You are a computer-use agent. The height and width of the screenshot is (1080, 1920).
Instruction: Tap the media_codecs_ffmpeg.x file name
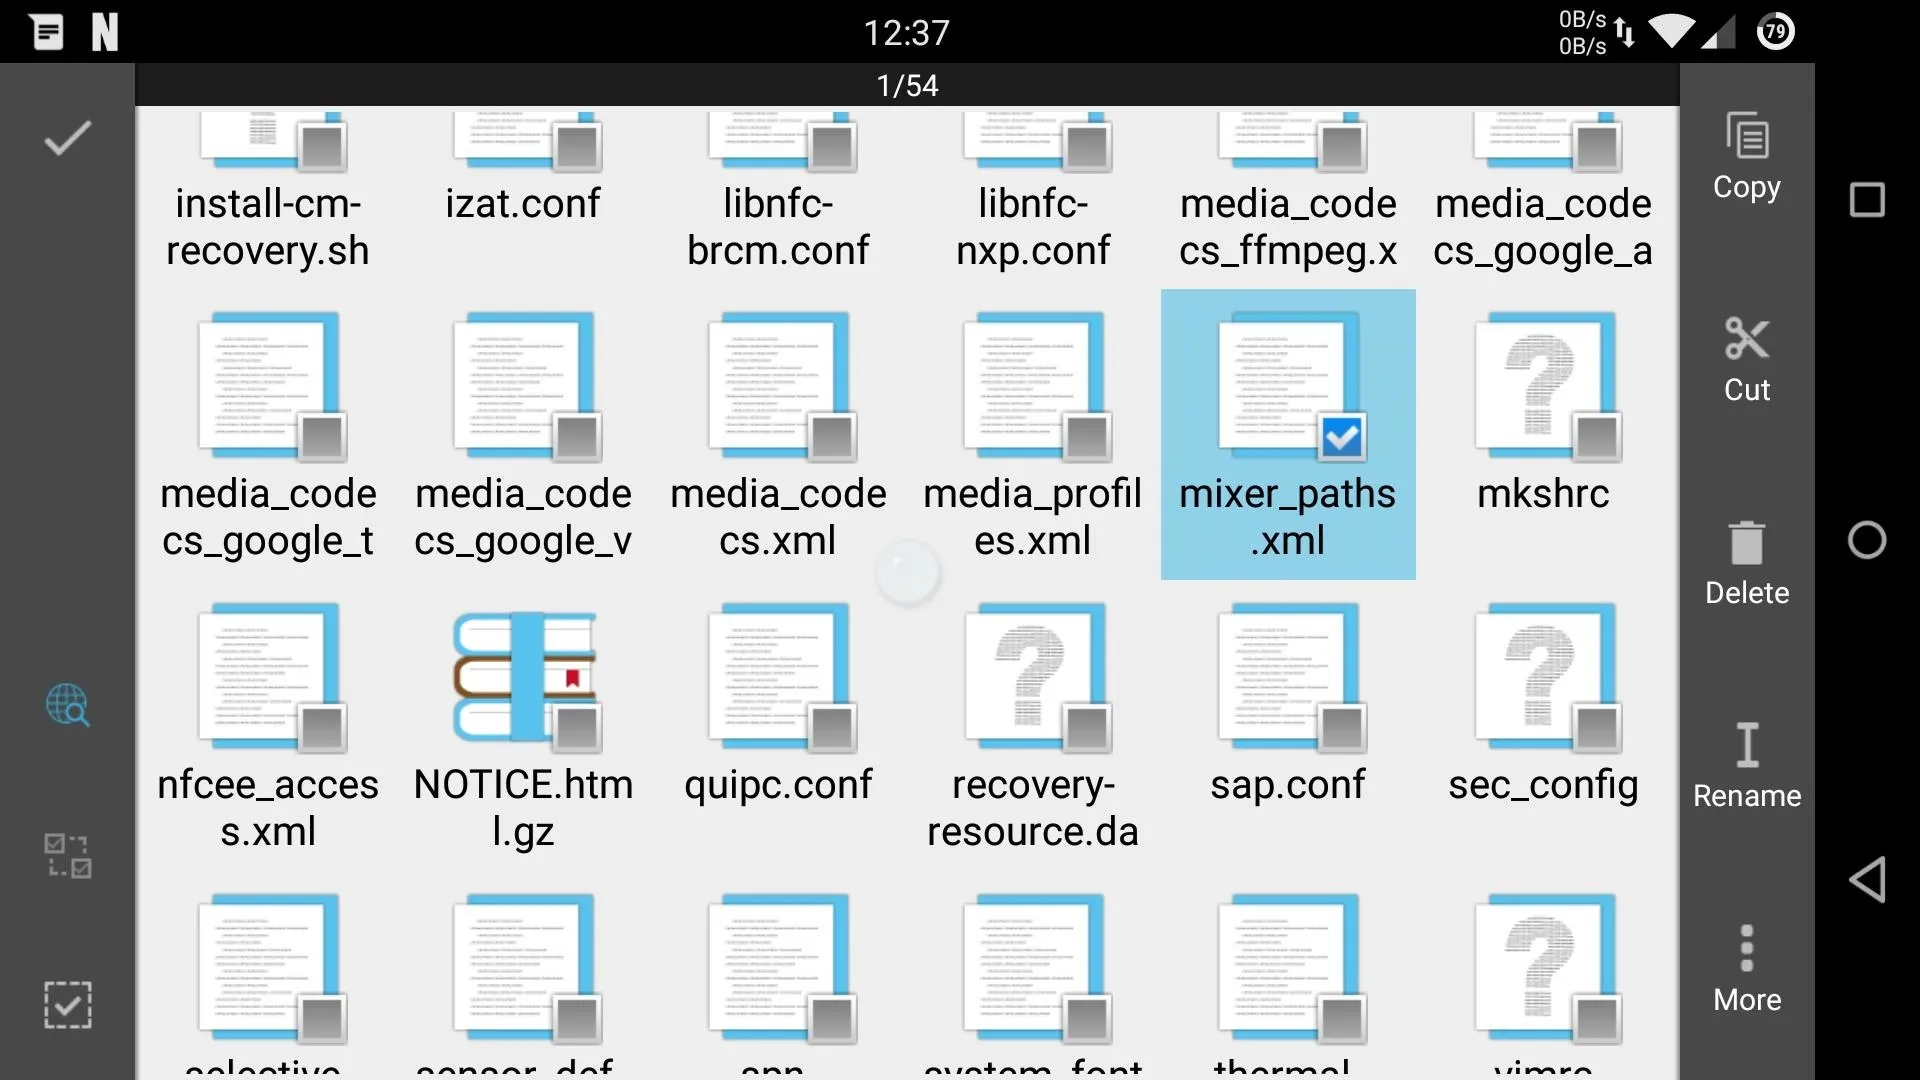[x=1288, y=227]
